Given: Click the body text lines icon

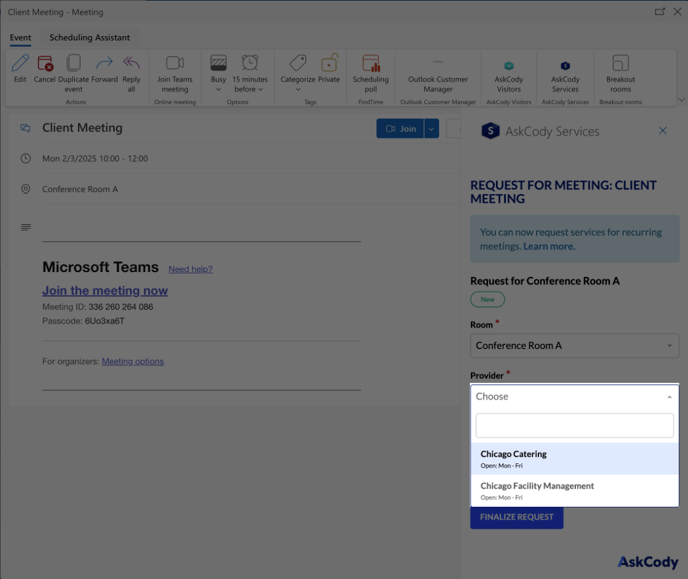Looking at the screenshot, I should coord(26,227).
